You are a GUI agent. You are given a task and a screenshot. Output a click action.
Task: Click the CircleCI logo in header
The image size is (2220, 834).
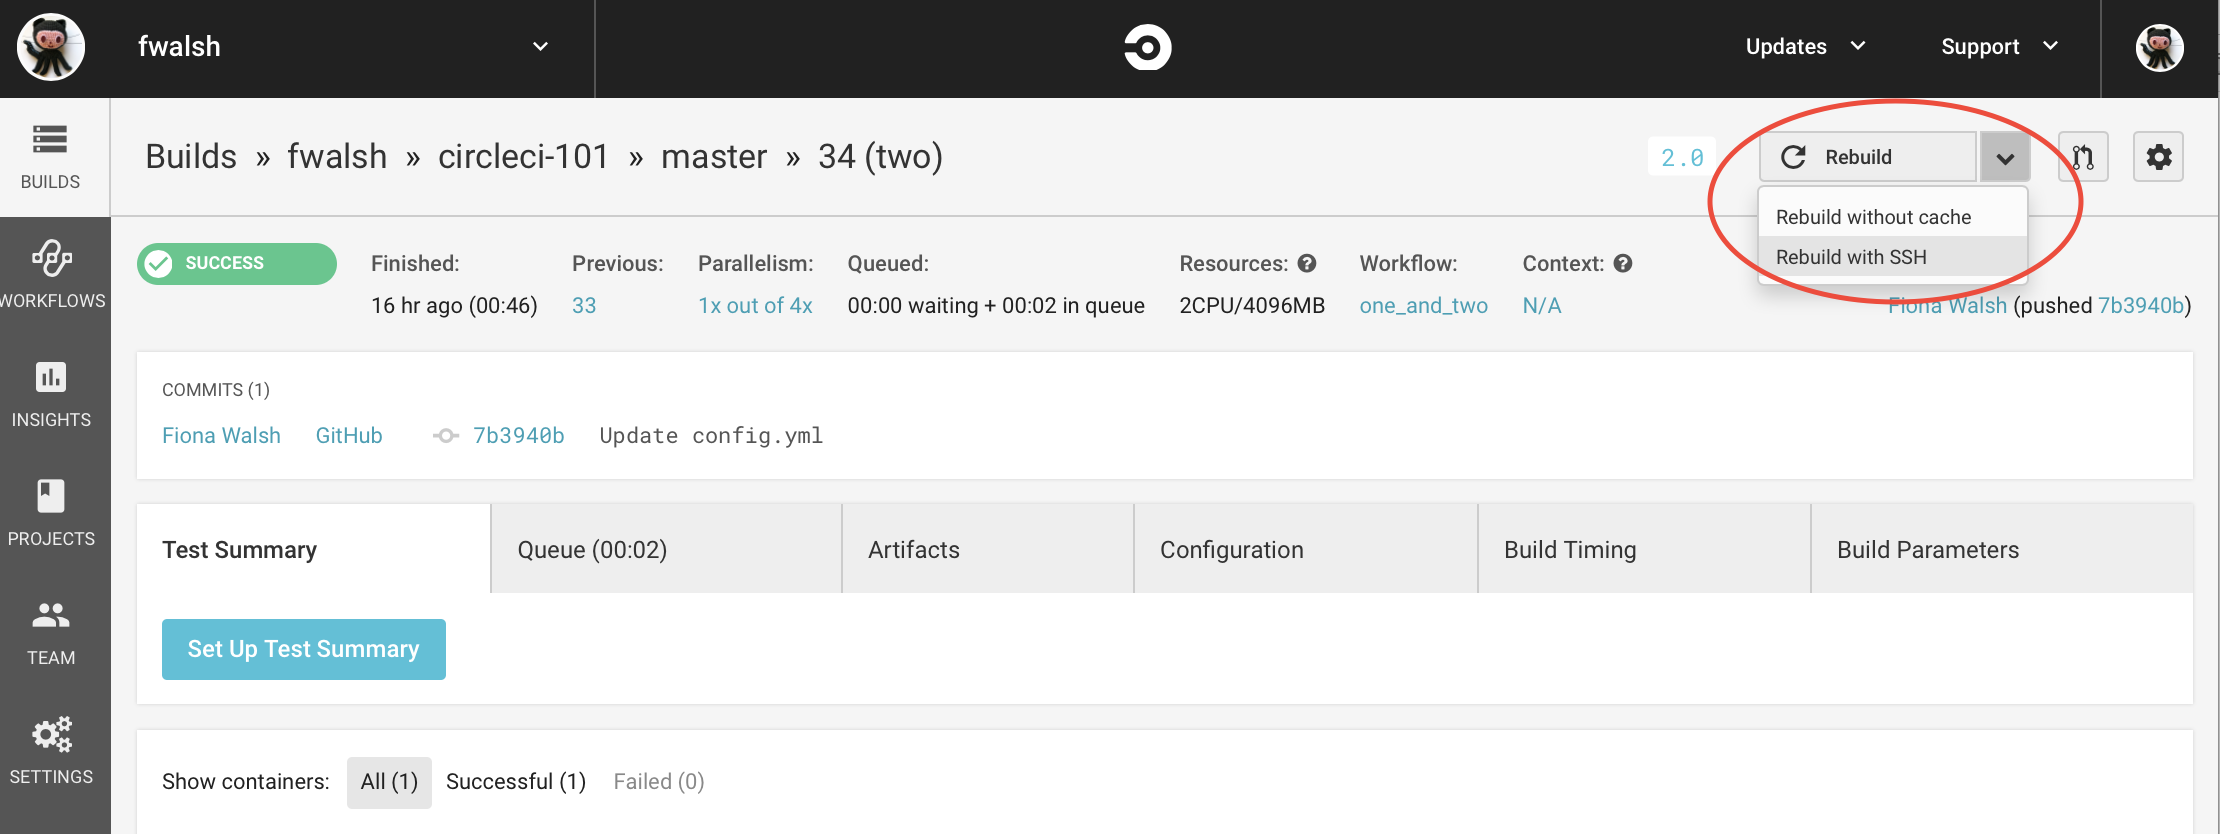[x=1147, y=47]
